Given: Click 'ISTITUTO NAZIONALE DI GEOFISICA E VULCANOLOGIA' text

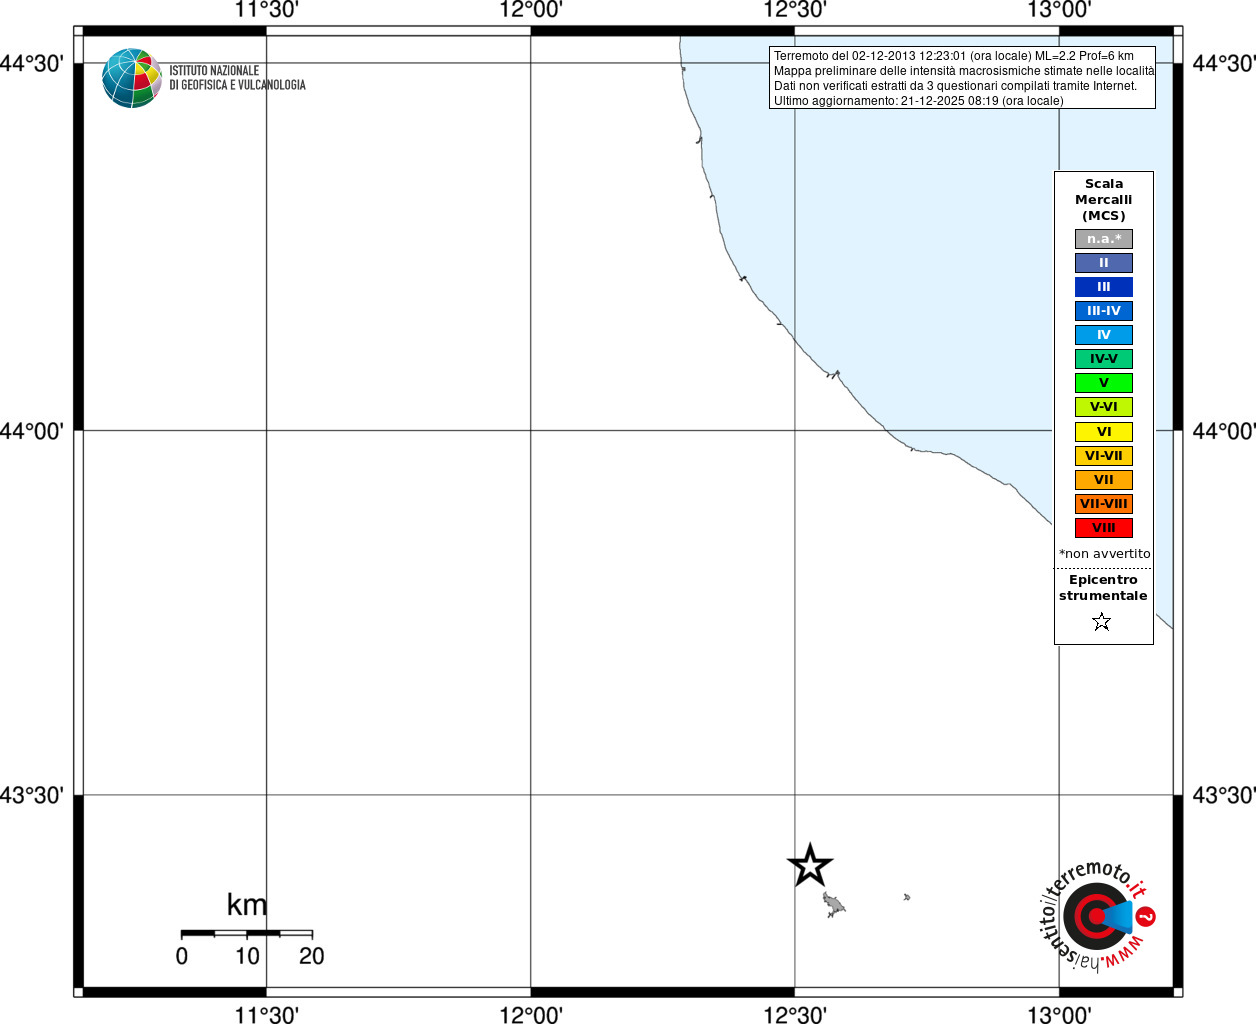Looking at the screenshot, I should point(237,78).
